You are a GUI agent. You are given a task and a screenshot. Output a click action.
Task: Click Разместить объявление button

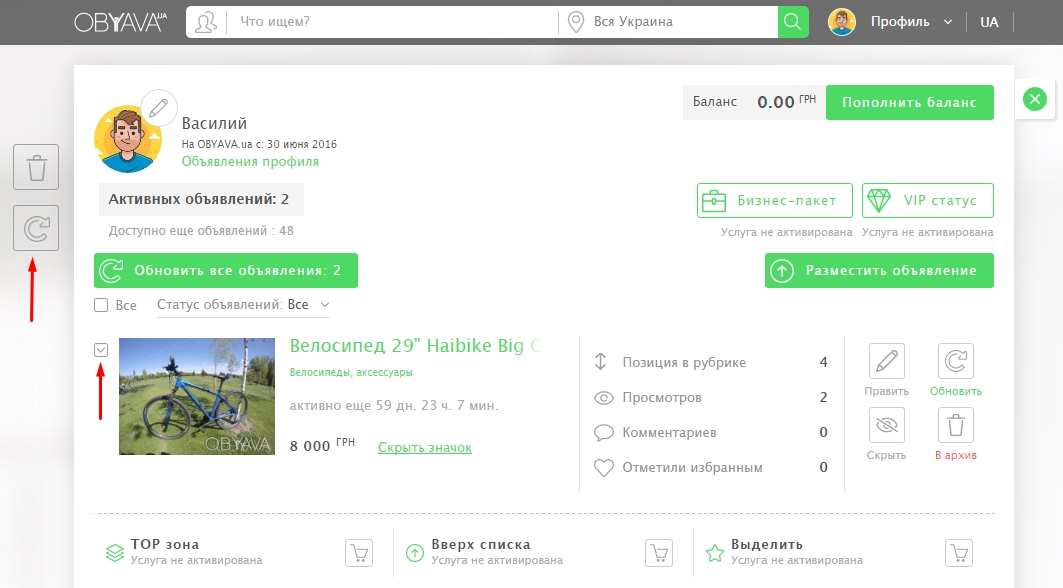[x=879, y=270]
